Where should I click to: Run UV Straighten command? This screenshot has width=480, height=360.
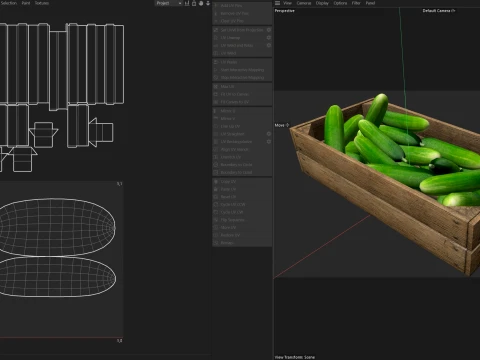(x=239, y=134)
